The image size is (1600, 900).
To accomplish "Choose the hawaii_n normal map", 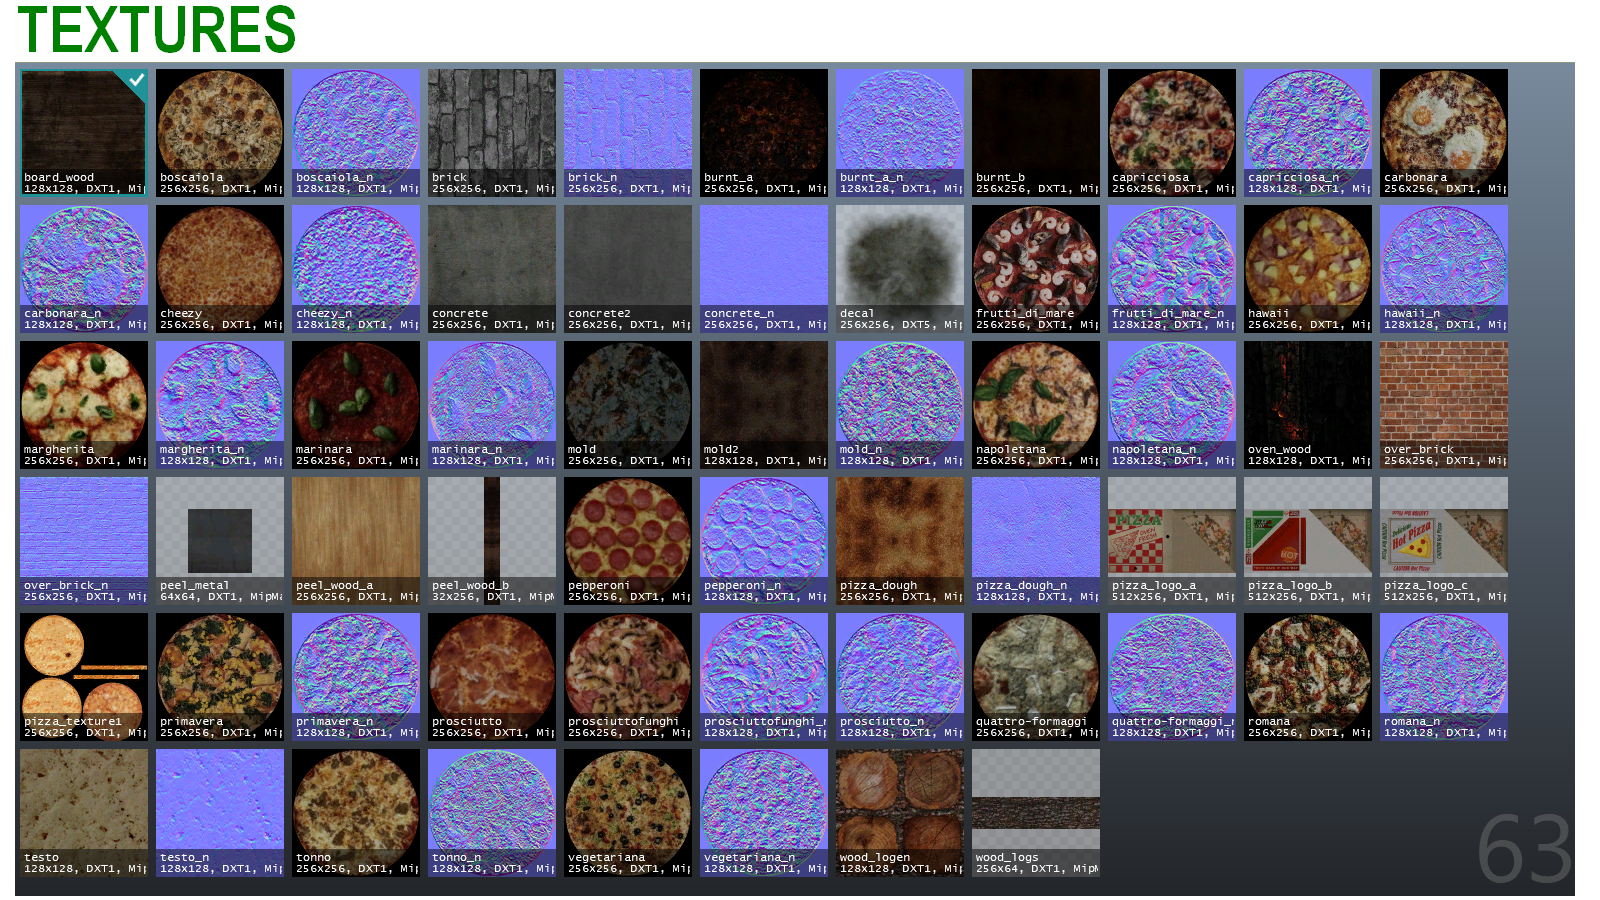I will click(x=1444, y=269).
